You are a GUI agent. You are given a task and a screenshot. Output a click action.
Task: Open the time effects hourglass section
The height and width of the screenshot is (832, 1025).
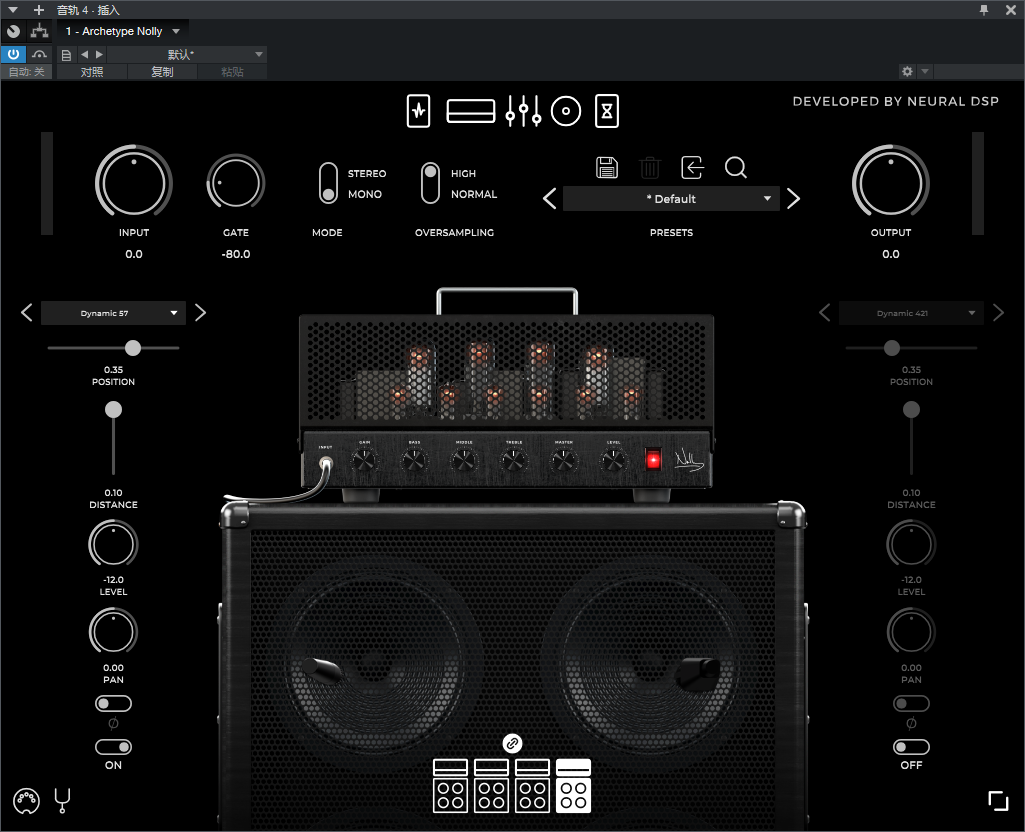click(x=607, y=111)
